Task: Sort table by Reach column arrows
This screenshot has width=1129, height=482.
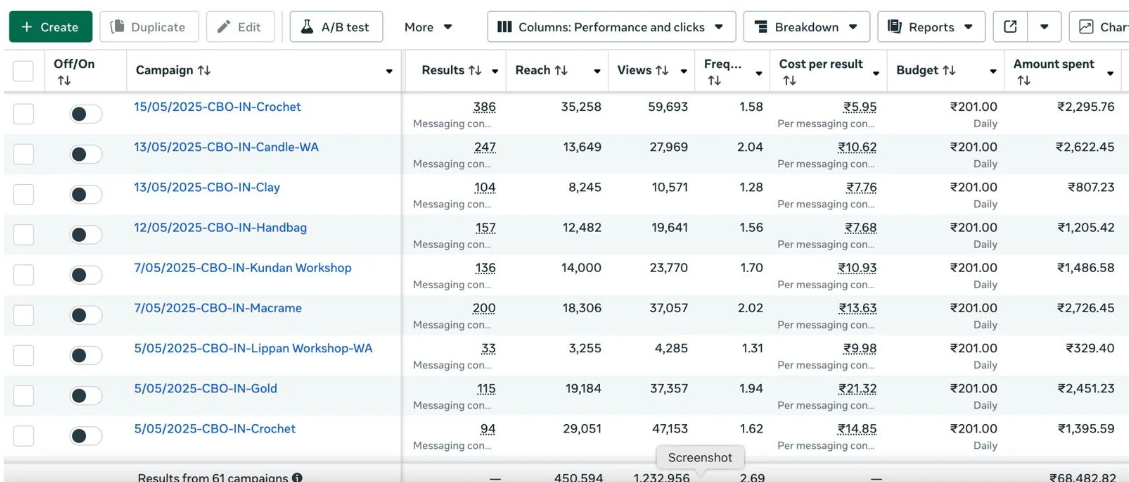Action: click(561, 71)
